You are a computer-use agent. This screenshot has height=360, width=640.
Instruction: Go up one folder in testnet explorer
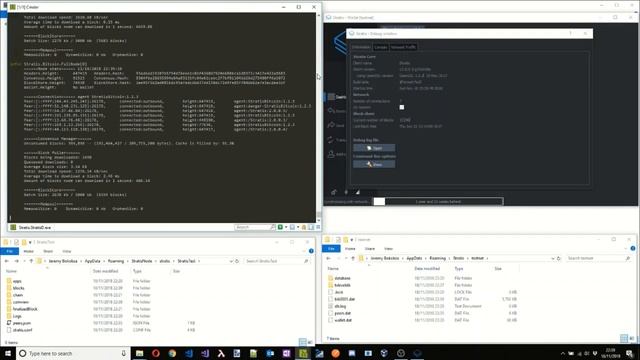353,258
